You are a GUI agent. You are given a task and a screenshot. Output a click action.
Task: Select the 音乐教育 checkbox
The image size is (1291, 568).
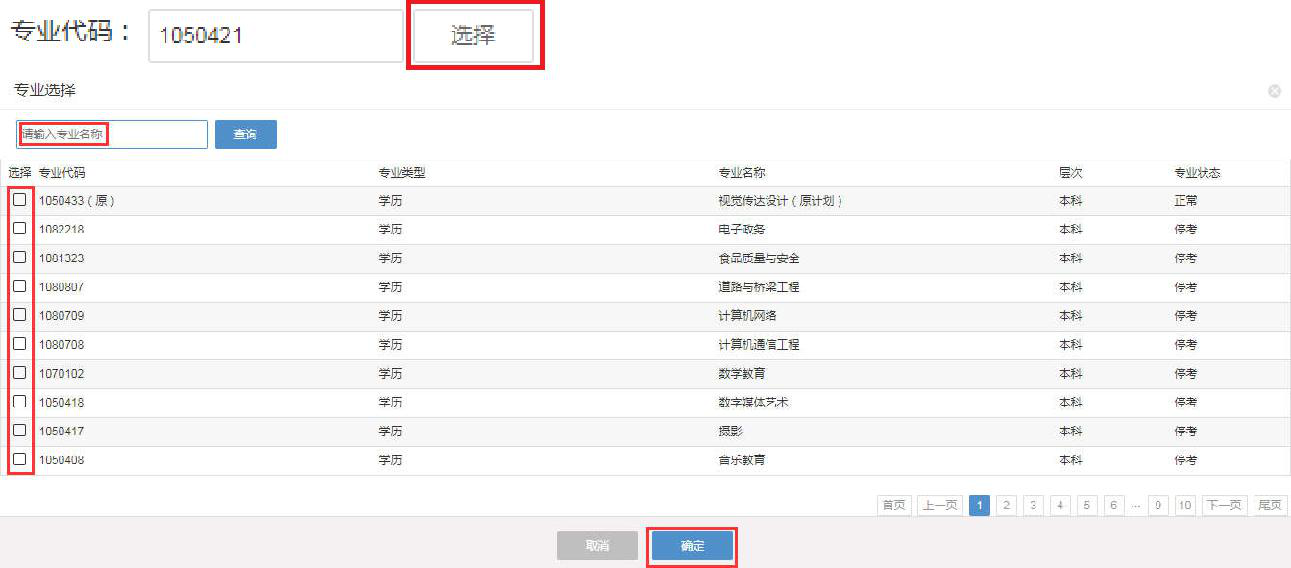click(x=20, y=459)
